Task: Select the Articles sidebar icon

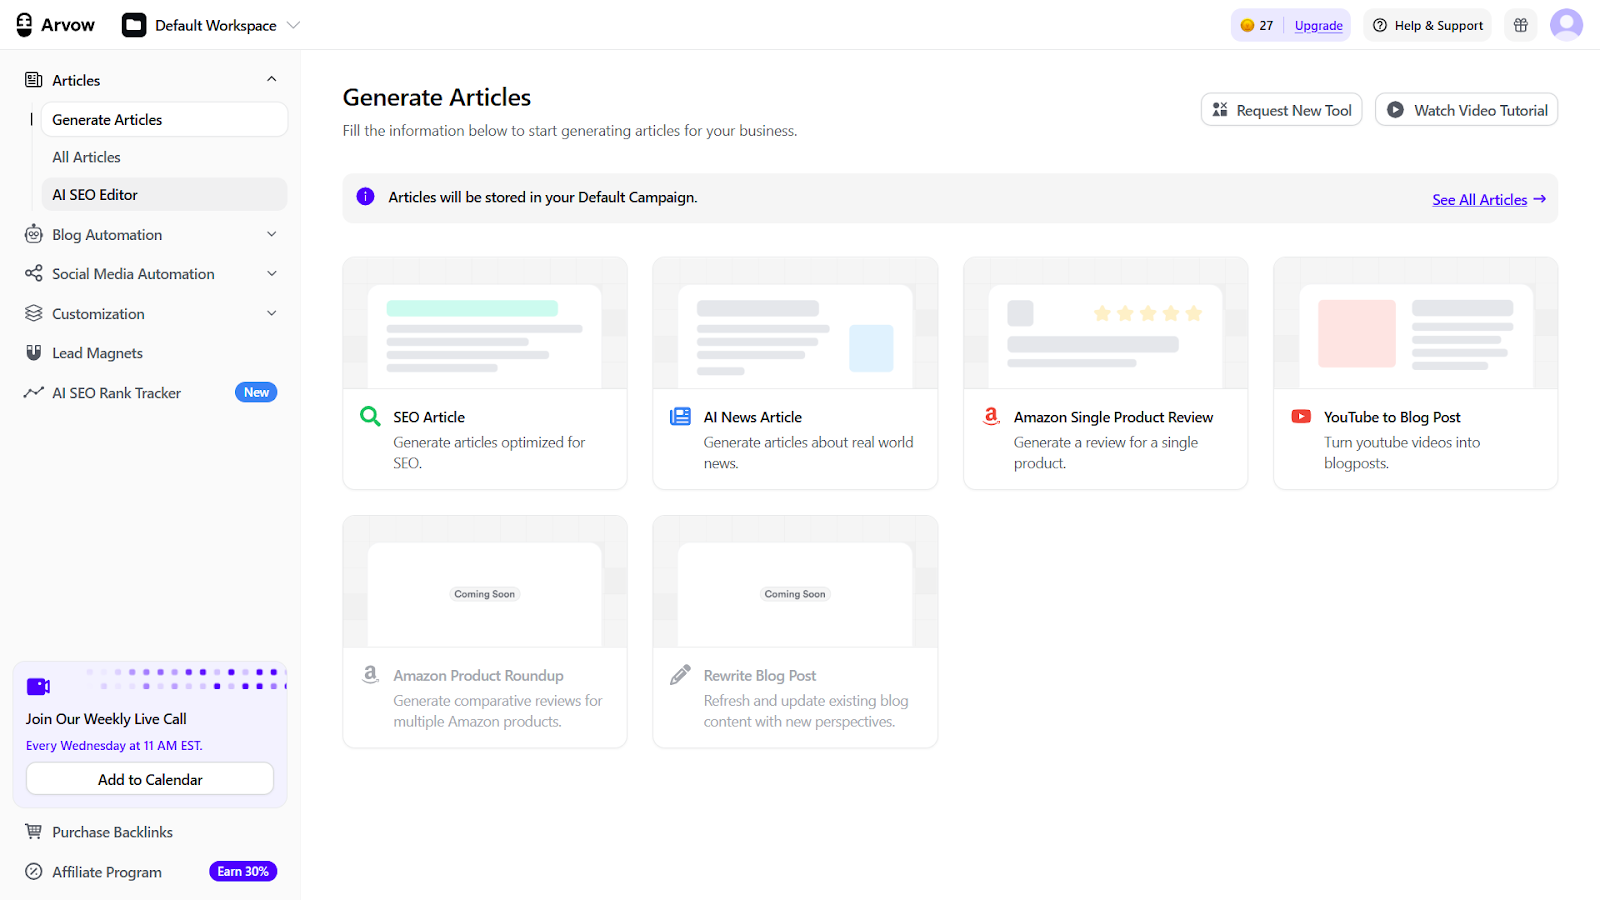Action: [33, 80]
